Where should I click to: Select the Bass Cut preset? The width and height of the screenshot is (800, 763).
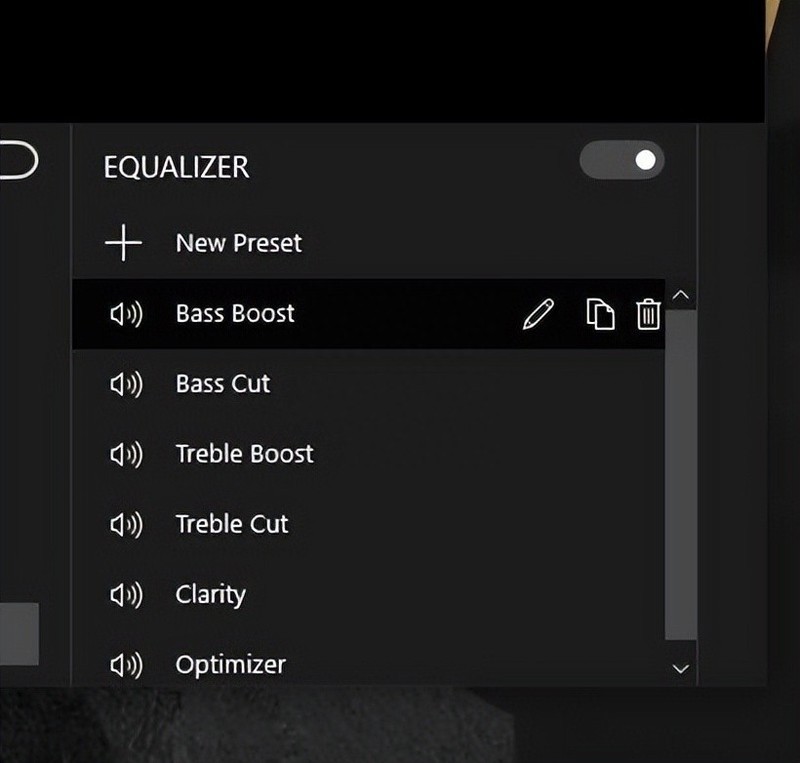(x=223, y=384)
